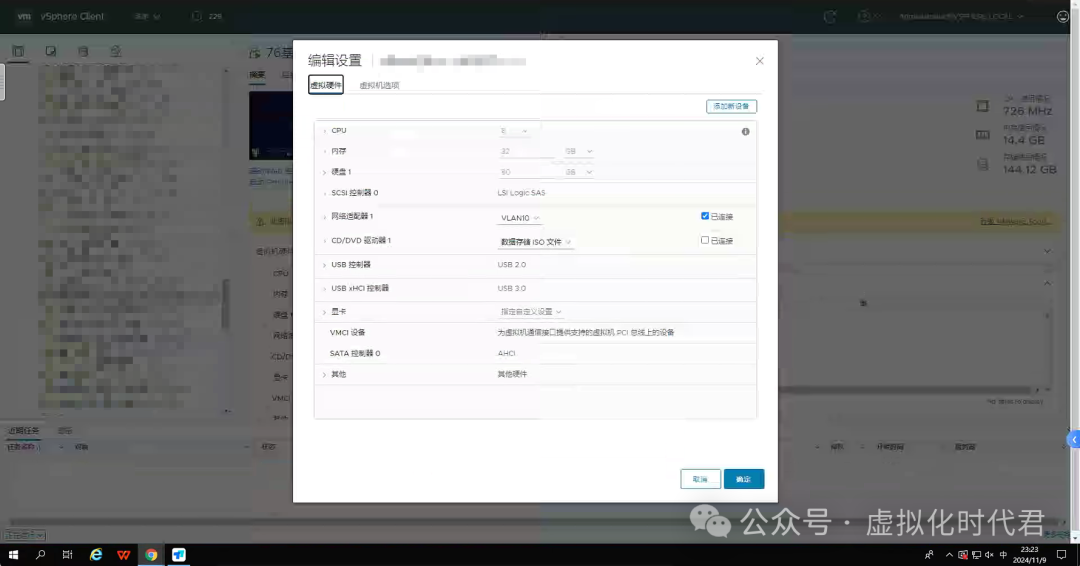This screenshot has height=566, width=1080.
Task: Expand the CD/DVD 驱动器 1 row
Action: pyautogui.click(x=324, y=241)
